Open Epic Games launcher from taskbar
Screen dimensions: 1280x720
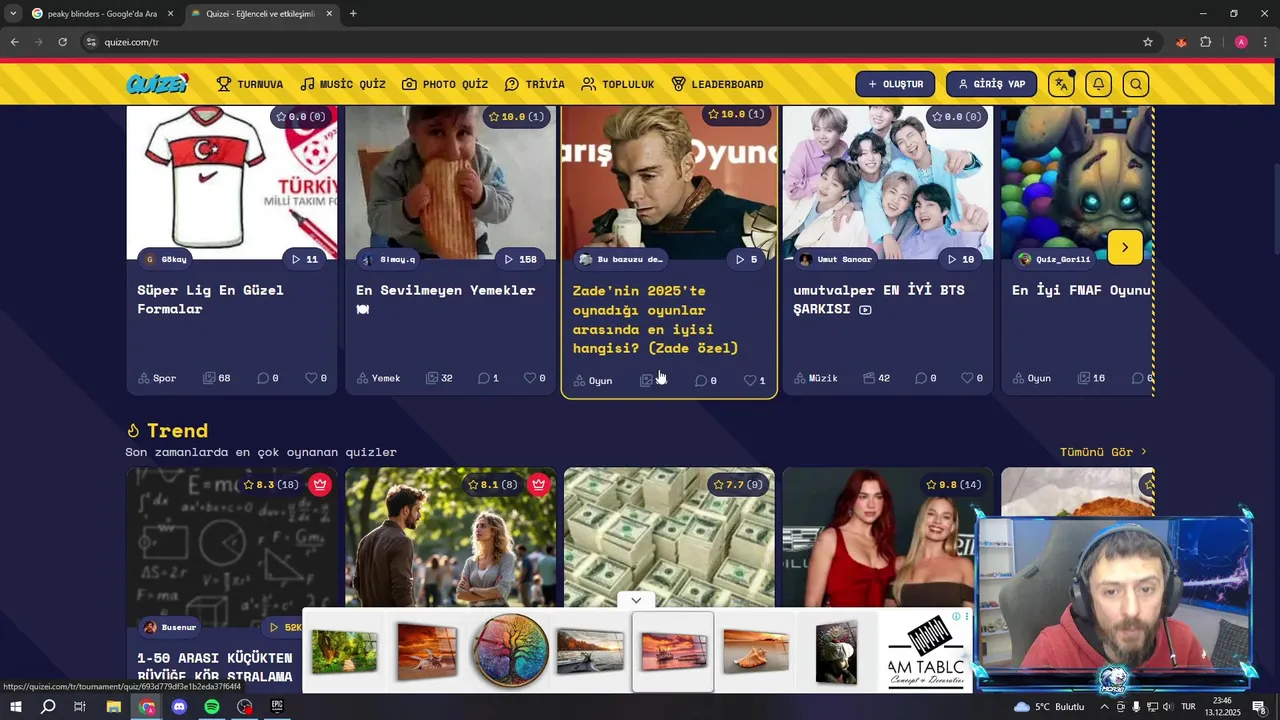277,707
